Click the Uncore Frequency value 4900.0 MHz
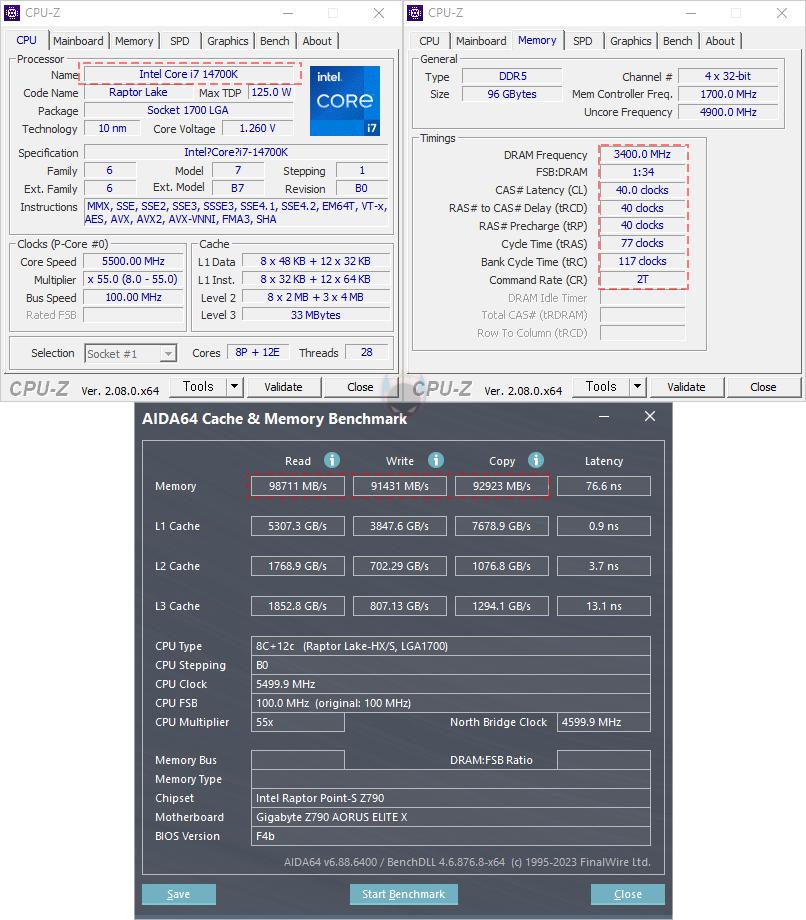 (x=728, y=112)
